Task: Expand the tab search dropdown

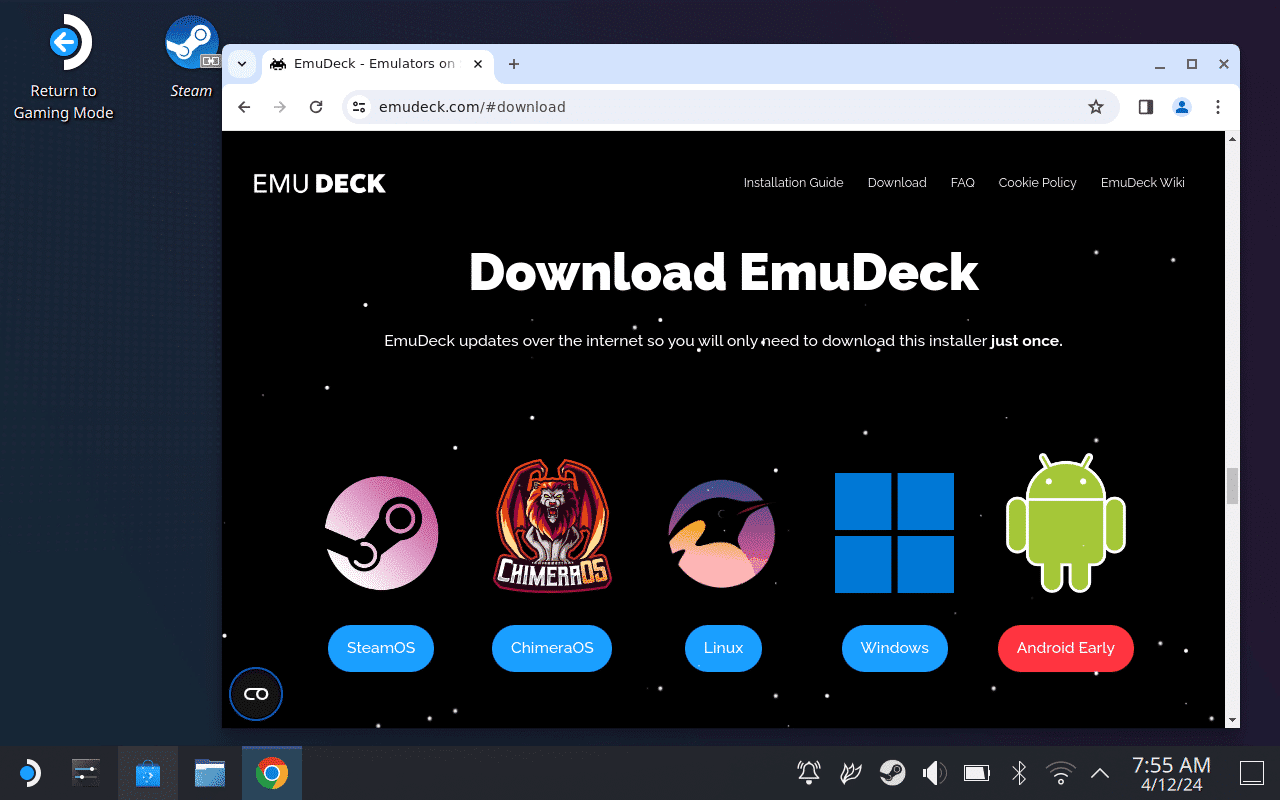Action: [x=241, y=64]
